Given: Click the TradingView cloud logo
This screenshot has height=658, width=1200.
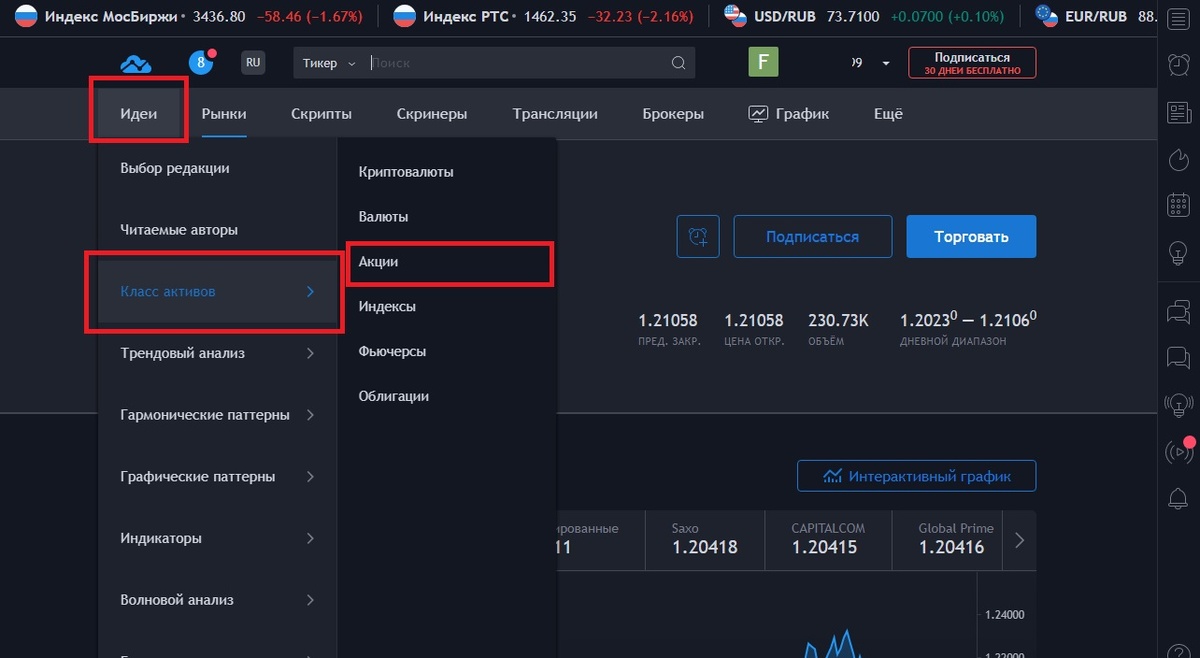Looking at the screenshot, I should point(135,64).
